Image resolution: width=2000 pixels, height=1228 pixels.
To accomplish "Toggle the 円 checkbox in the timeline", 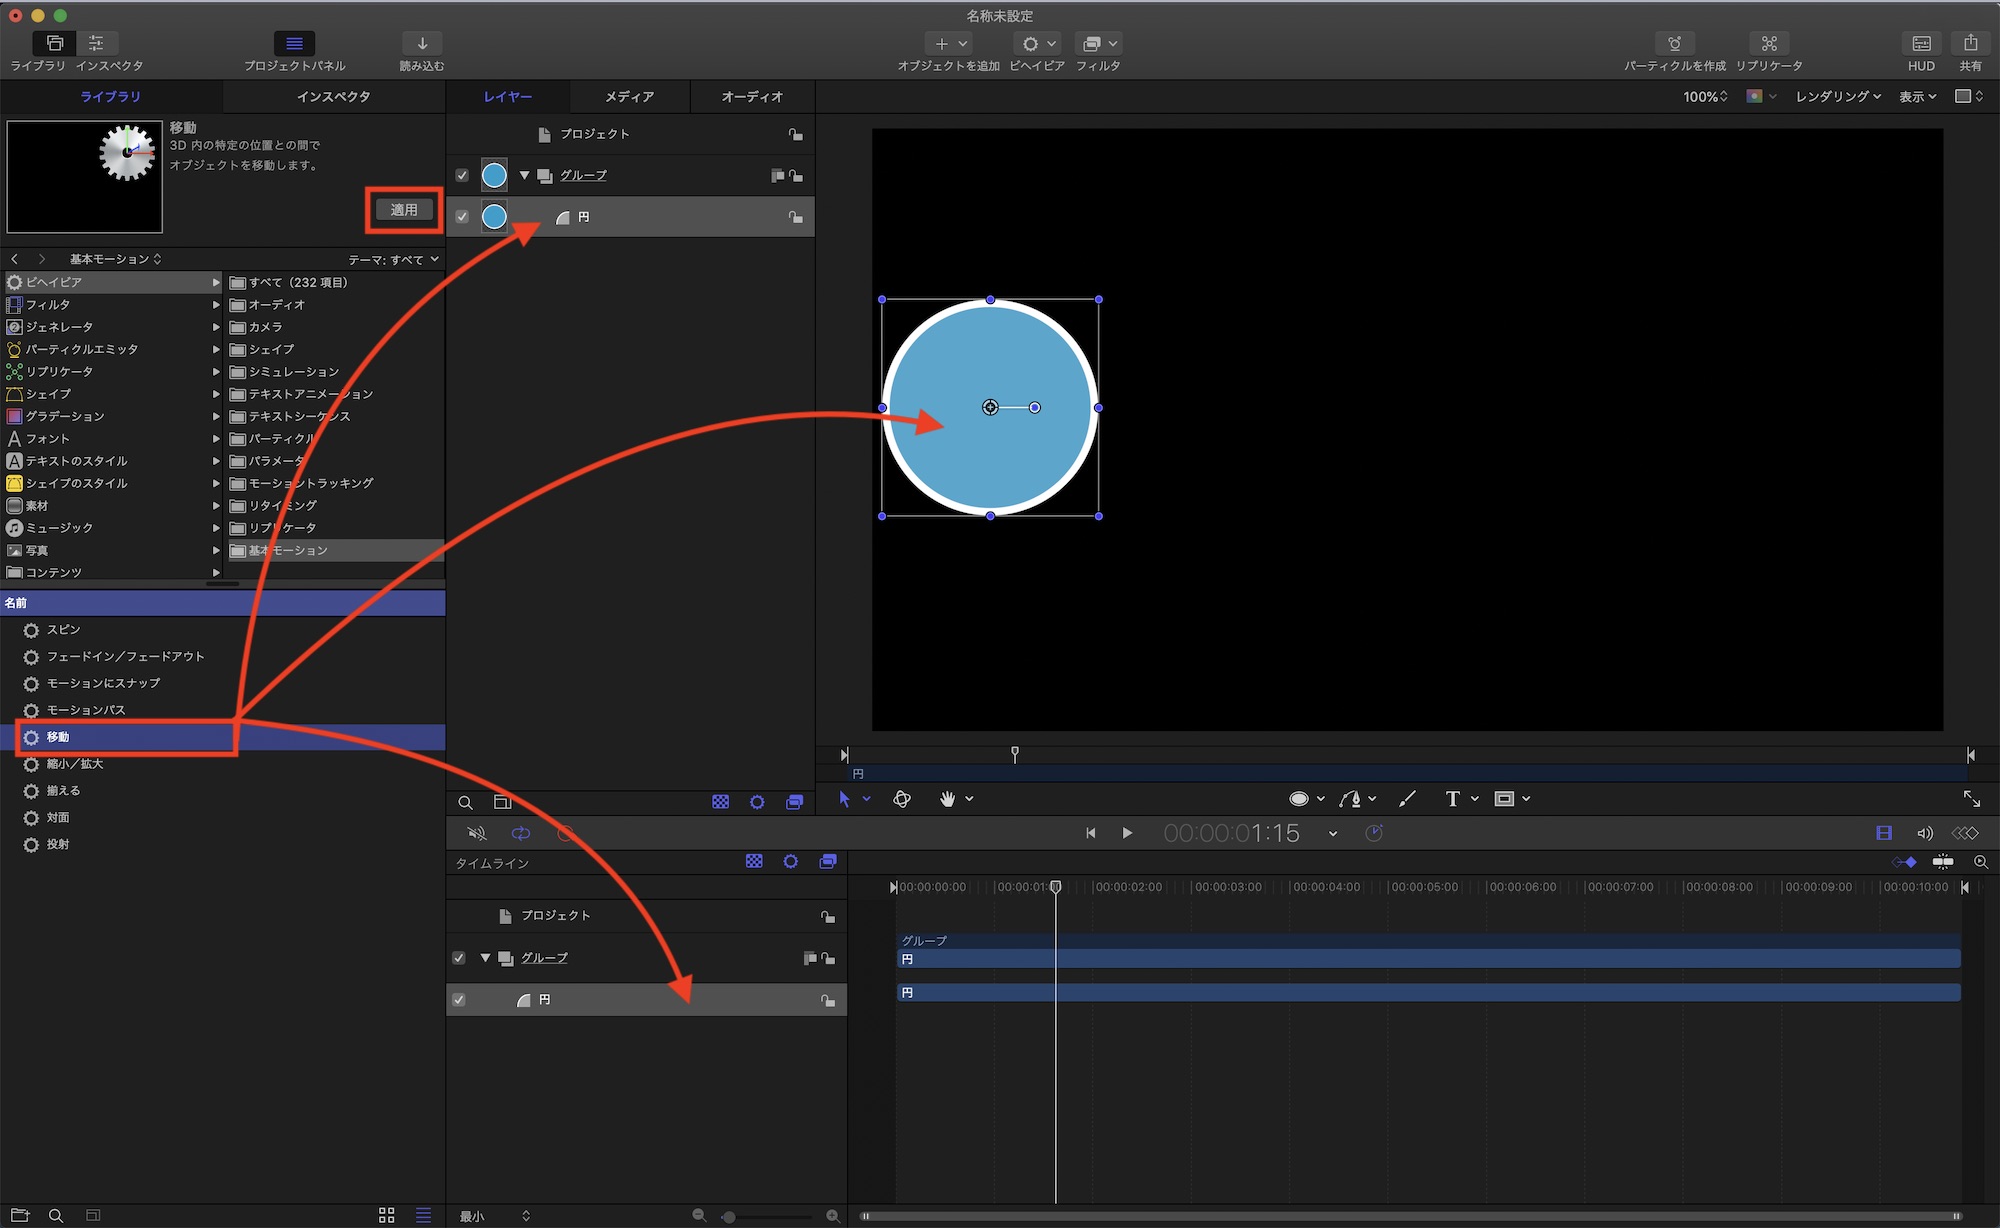I will (459, 999).
